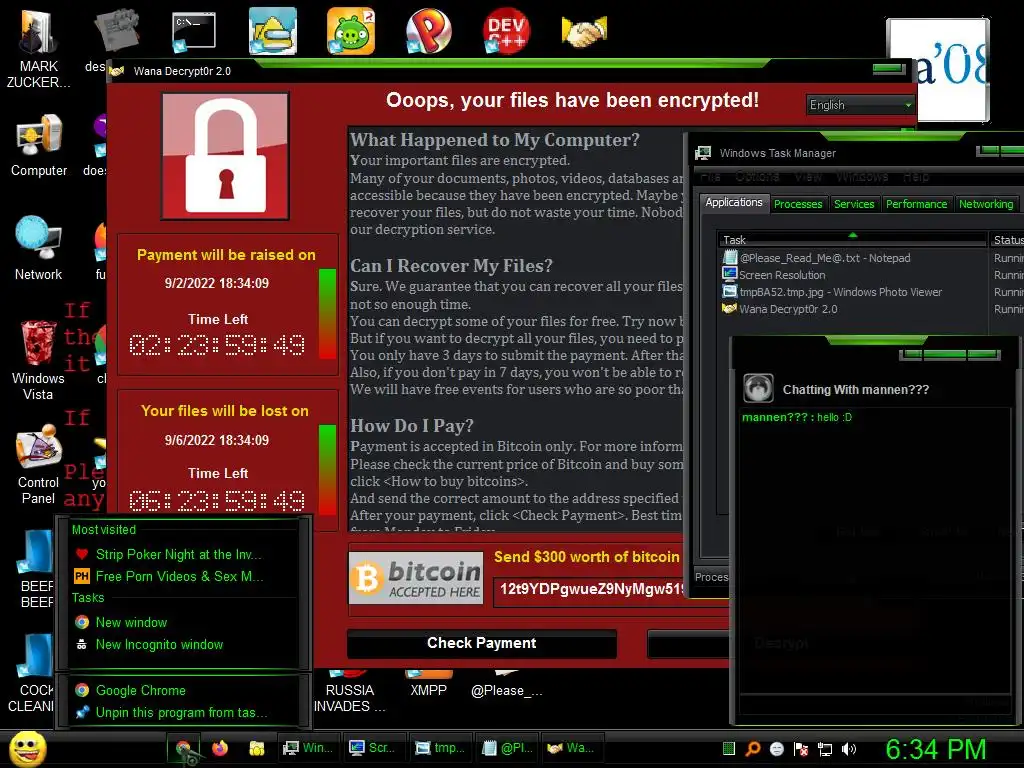Open the Services tab in Task Manager
This screenshot has height=768, width=1024.
[854, 204]
